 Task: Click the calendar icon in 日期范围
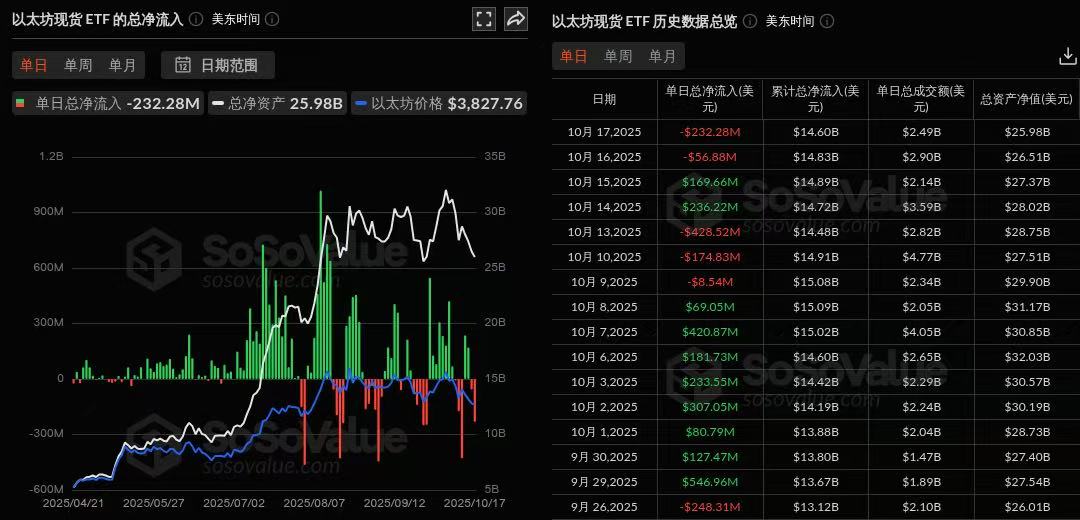[x=183, y=65]
